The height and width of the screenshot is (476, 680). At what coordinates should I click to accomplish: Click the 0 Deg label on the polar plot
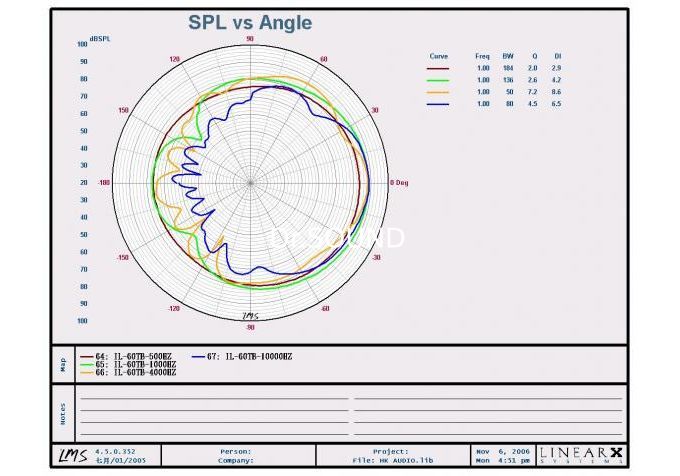pos(397,183)
